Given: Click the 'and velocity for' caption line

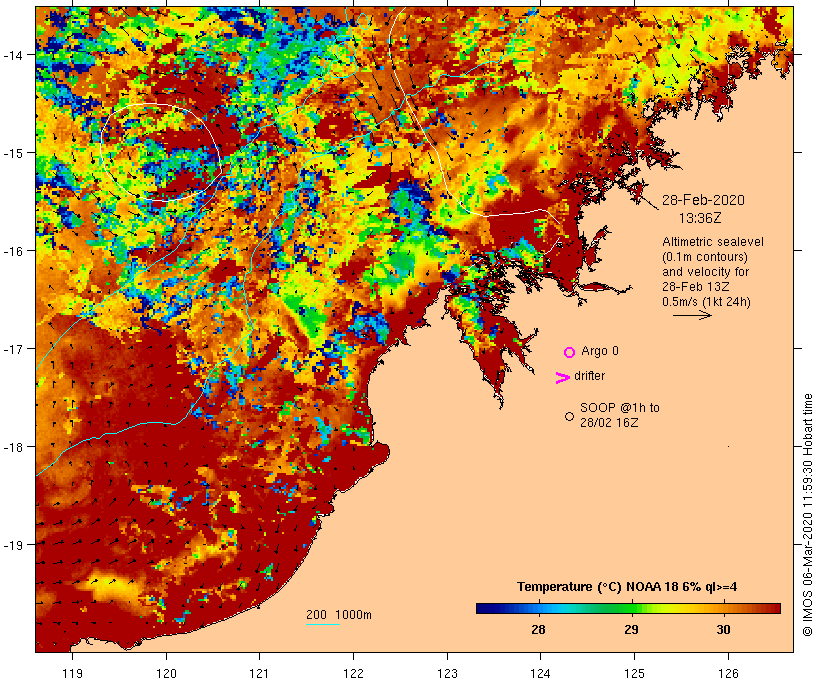Looking at the screenshot, I should 705,271.
